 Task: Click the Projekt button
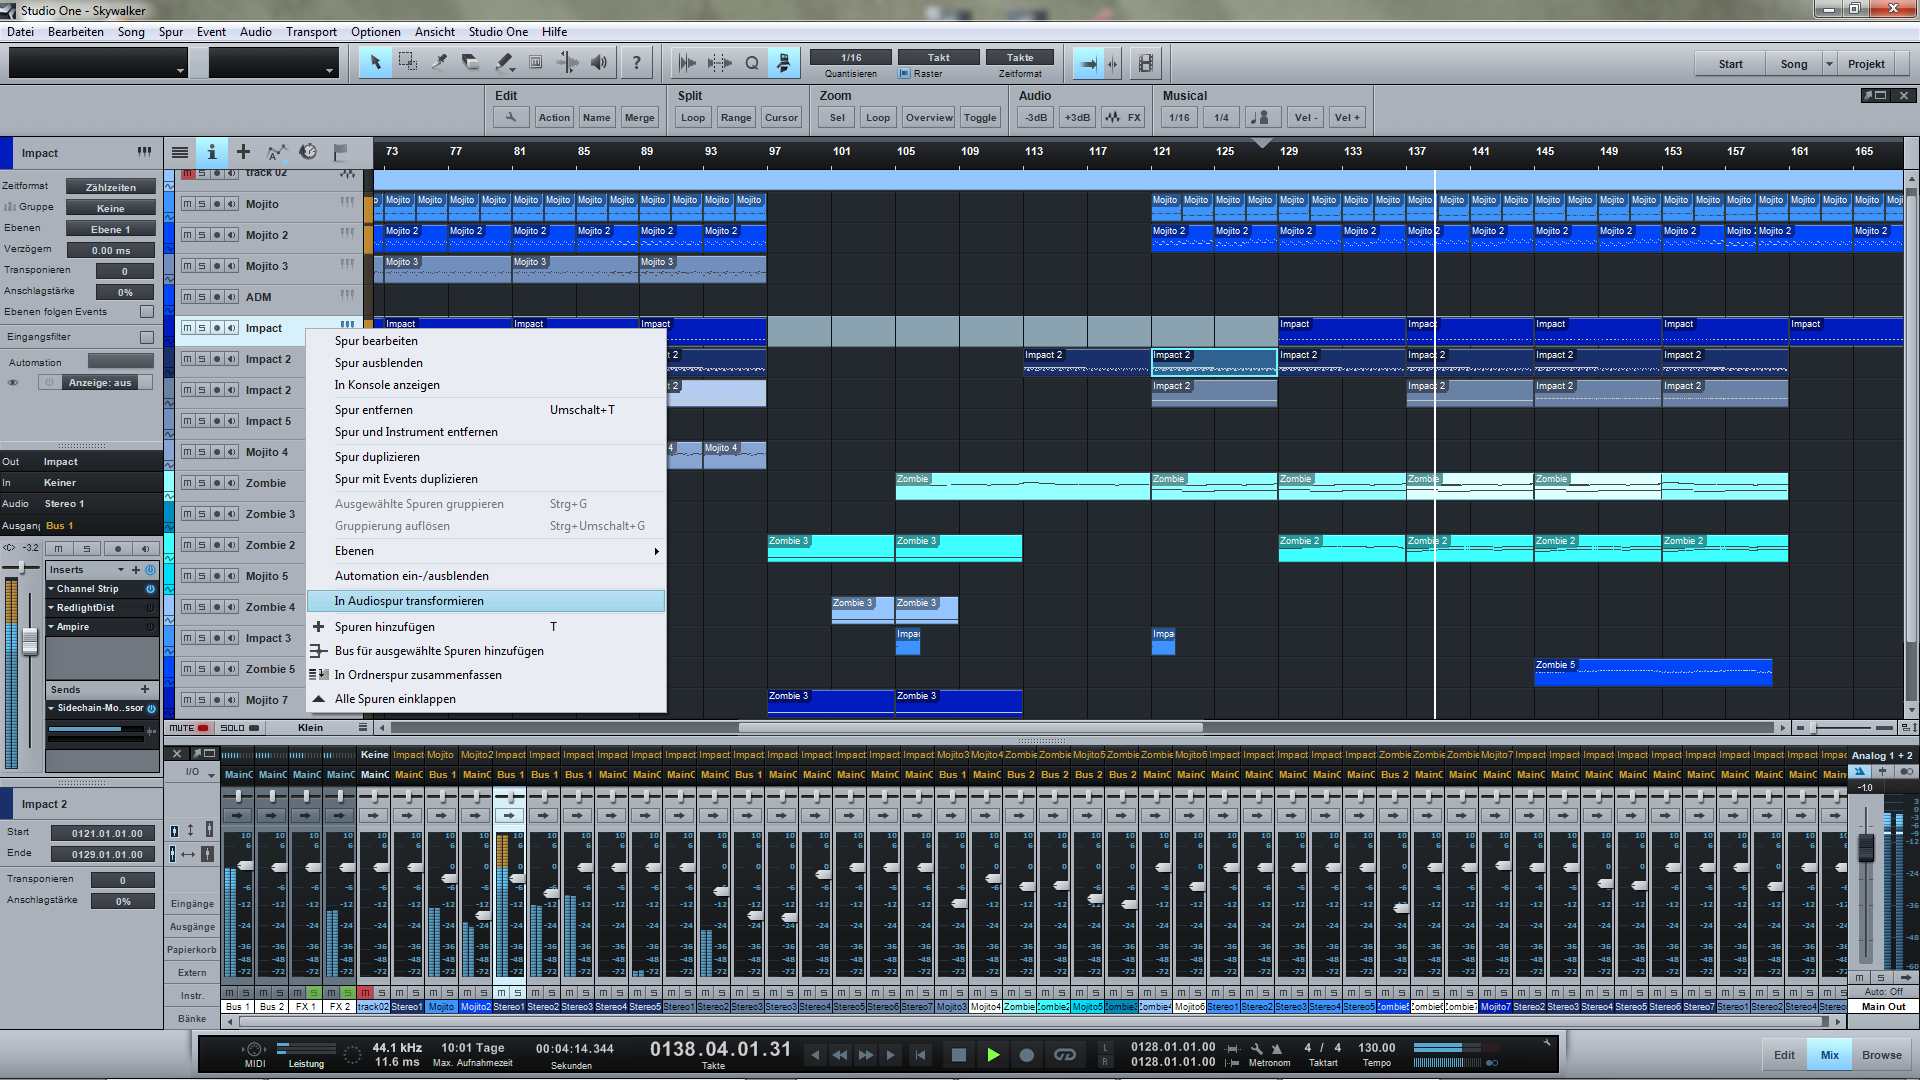[1866, 64]
